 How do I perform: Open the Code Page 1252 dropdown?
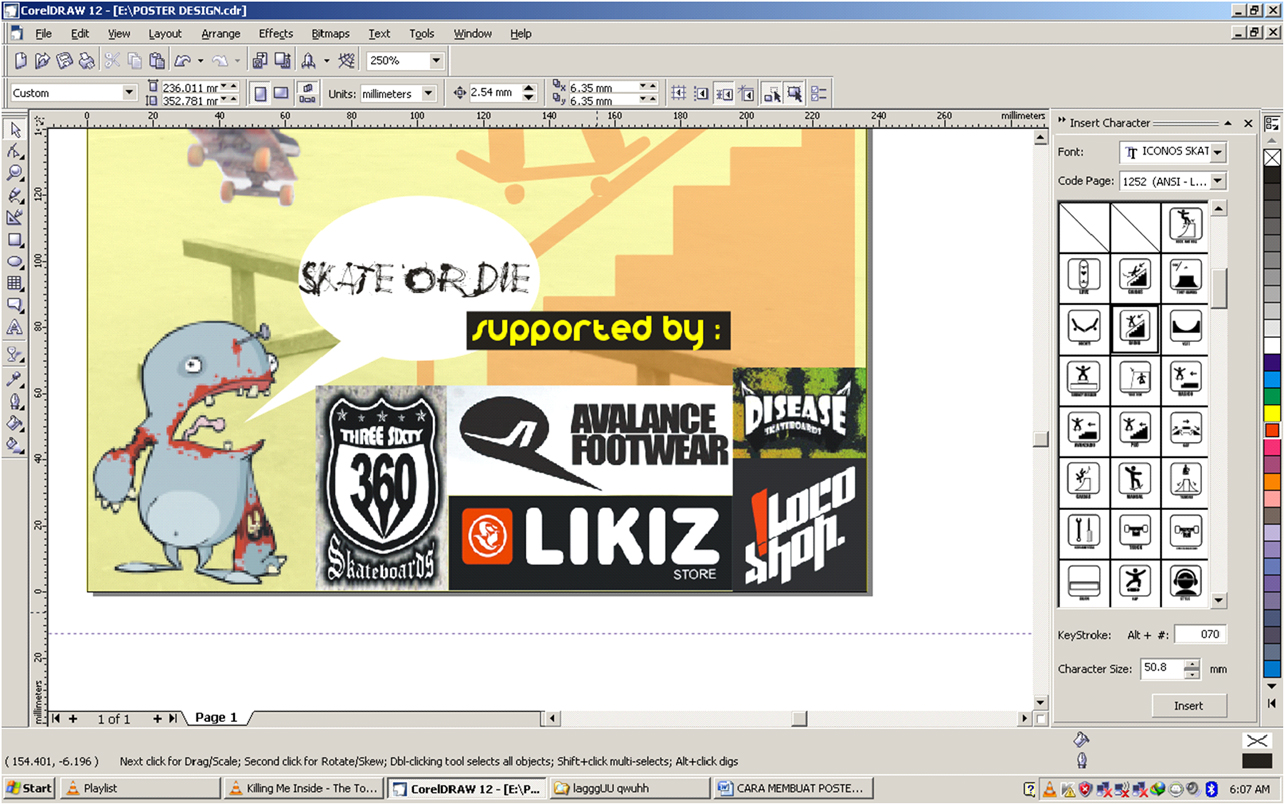point(1218,181)
